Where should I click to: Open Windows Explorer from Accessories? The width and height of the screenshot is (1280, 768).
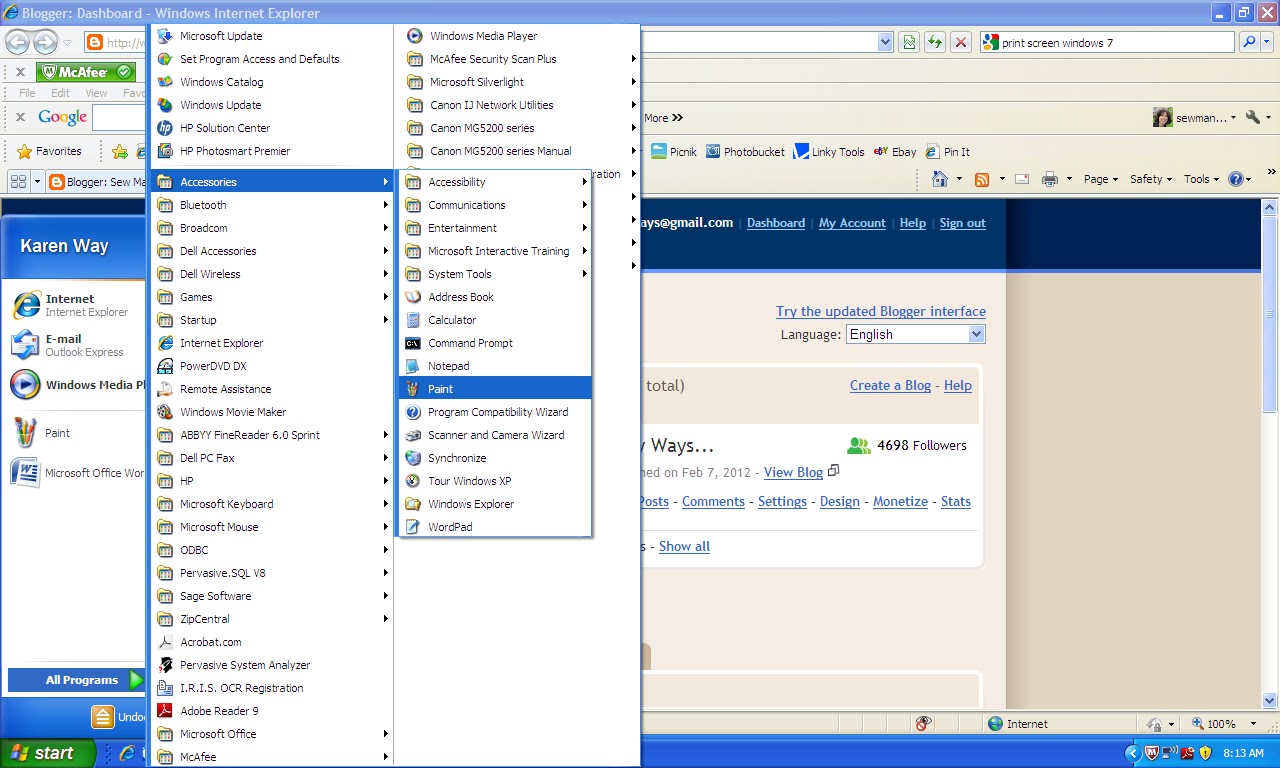(495, 504)
